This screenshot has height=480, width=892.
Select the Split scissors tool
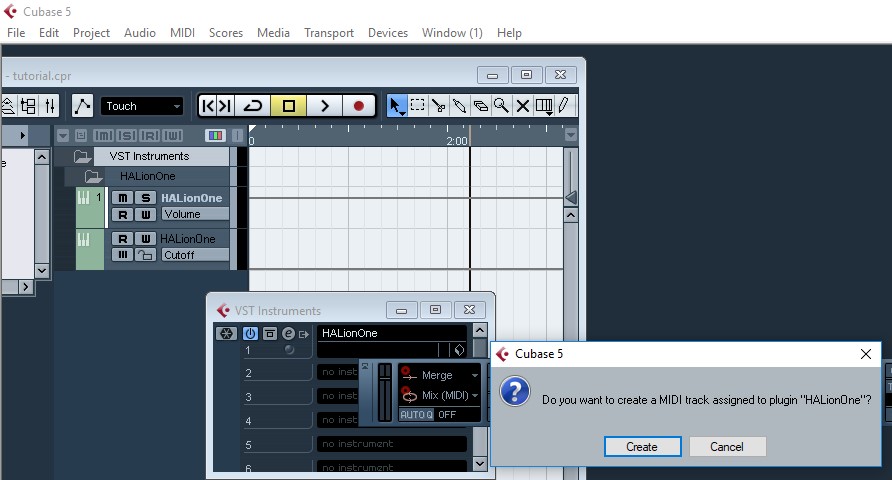[439, 106]
